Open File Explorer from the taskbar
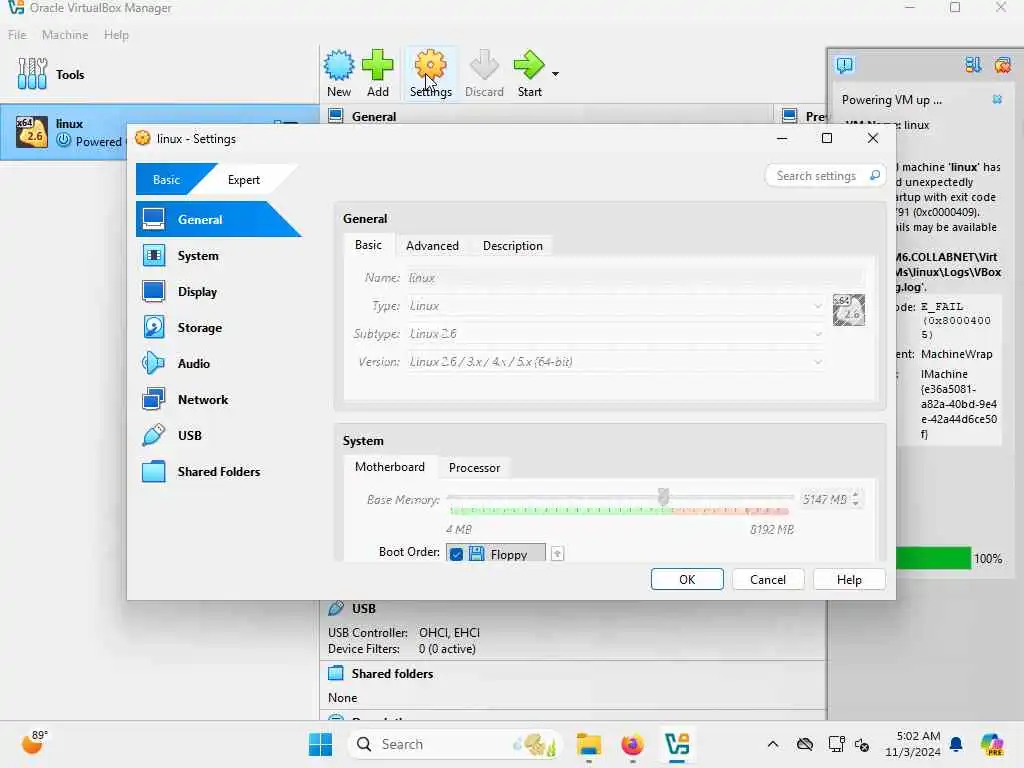1024x768 pixels. pos(588,744)
